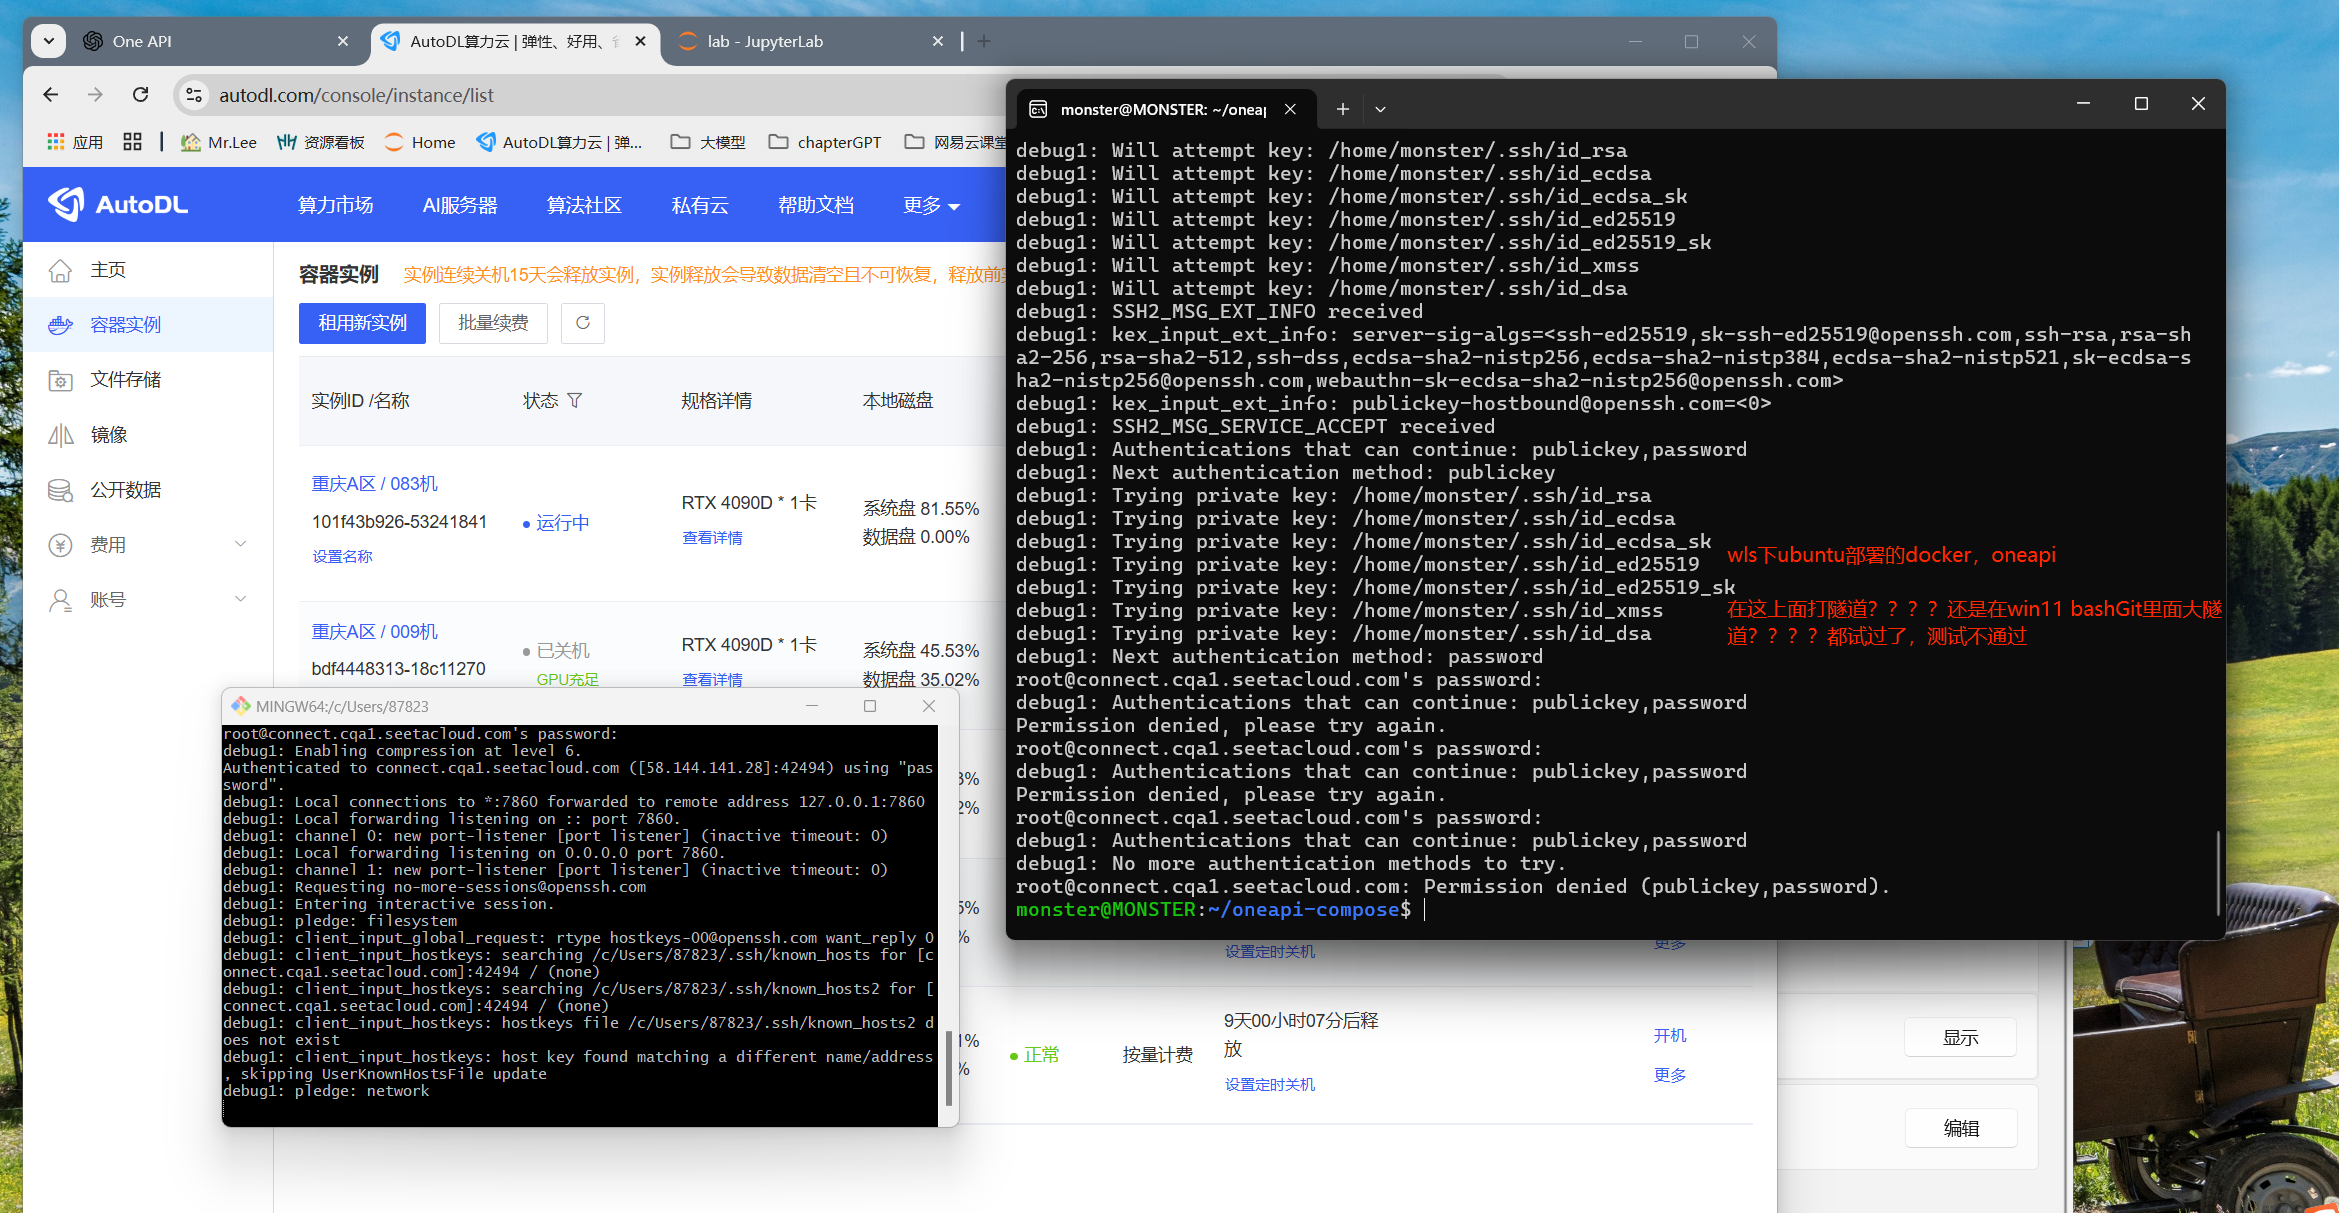The width and height of the screenshot is (2339, 1213).
Task: Click the browser reload page icon
Action: click(141, 95)
